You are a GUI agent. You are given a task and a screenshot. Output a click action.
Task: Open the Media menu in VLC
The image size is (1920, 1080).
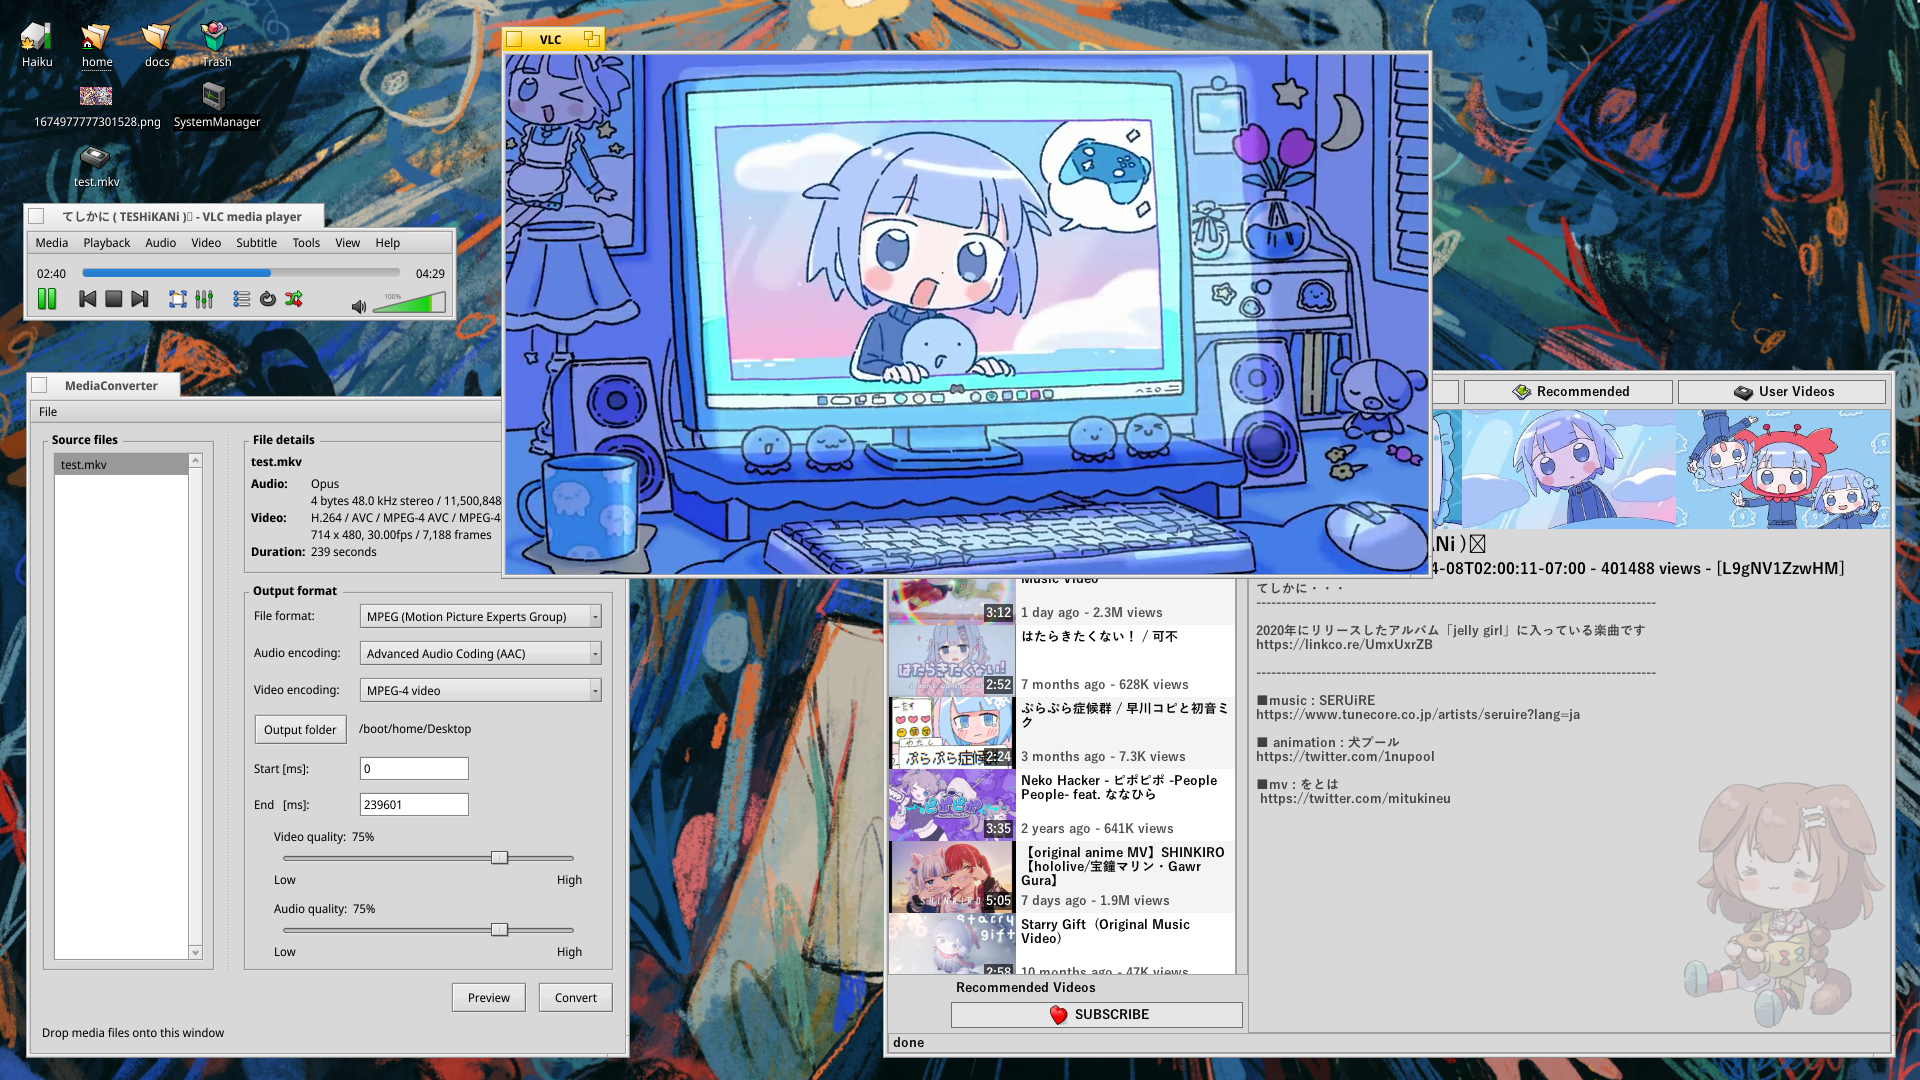point(52,243)
